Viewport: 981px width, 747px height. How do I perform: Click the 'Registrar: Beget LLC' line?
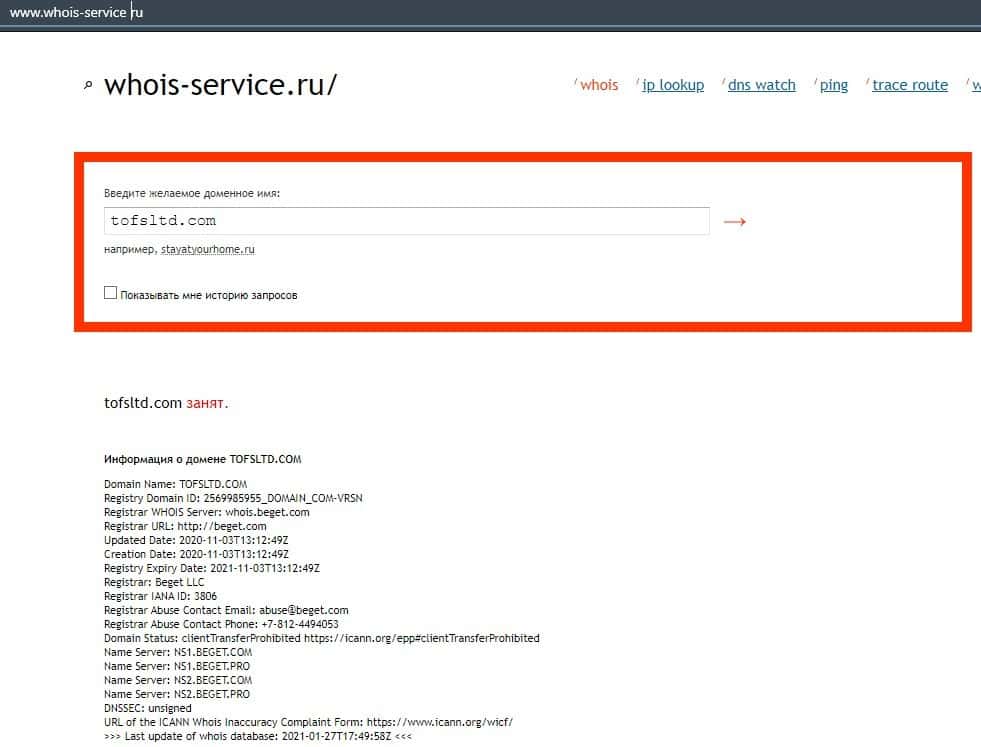[154, 582]
